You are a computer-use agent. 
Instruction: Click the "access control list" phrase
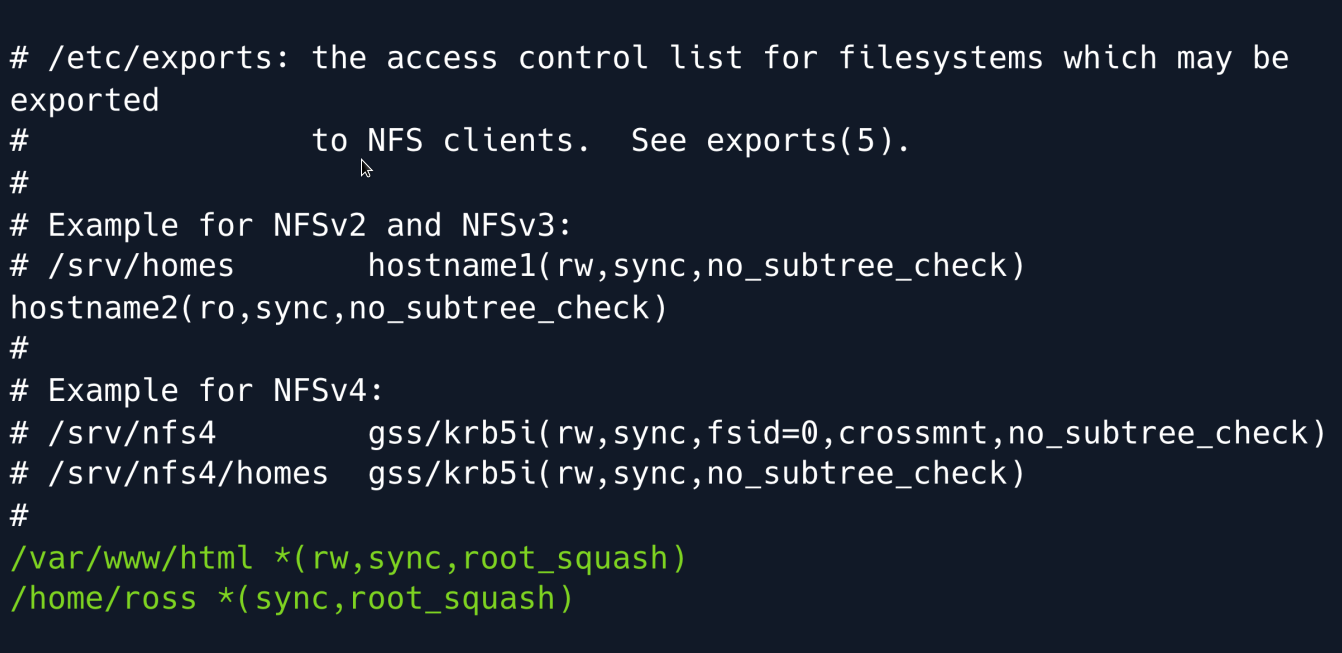564,58
